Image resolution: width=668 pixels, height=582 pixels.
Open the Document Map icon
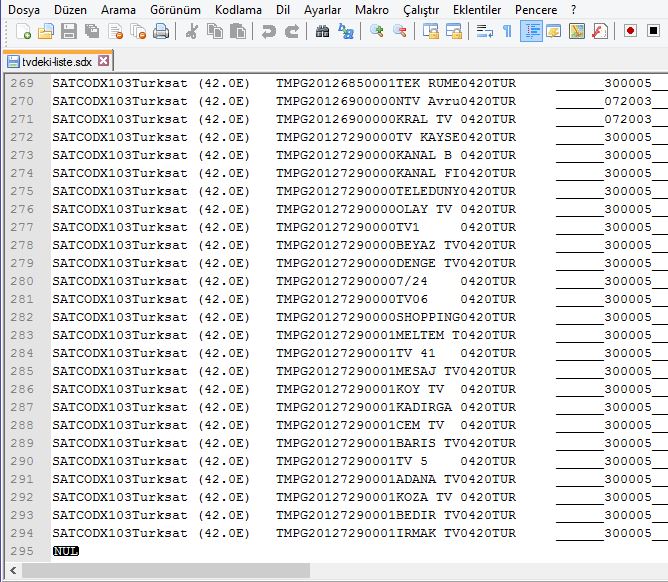coord(577,32)
